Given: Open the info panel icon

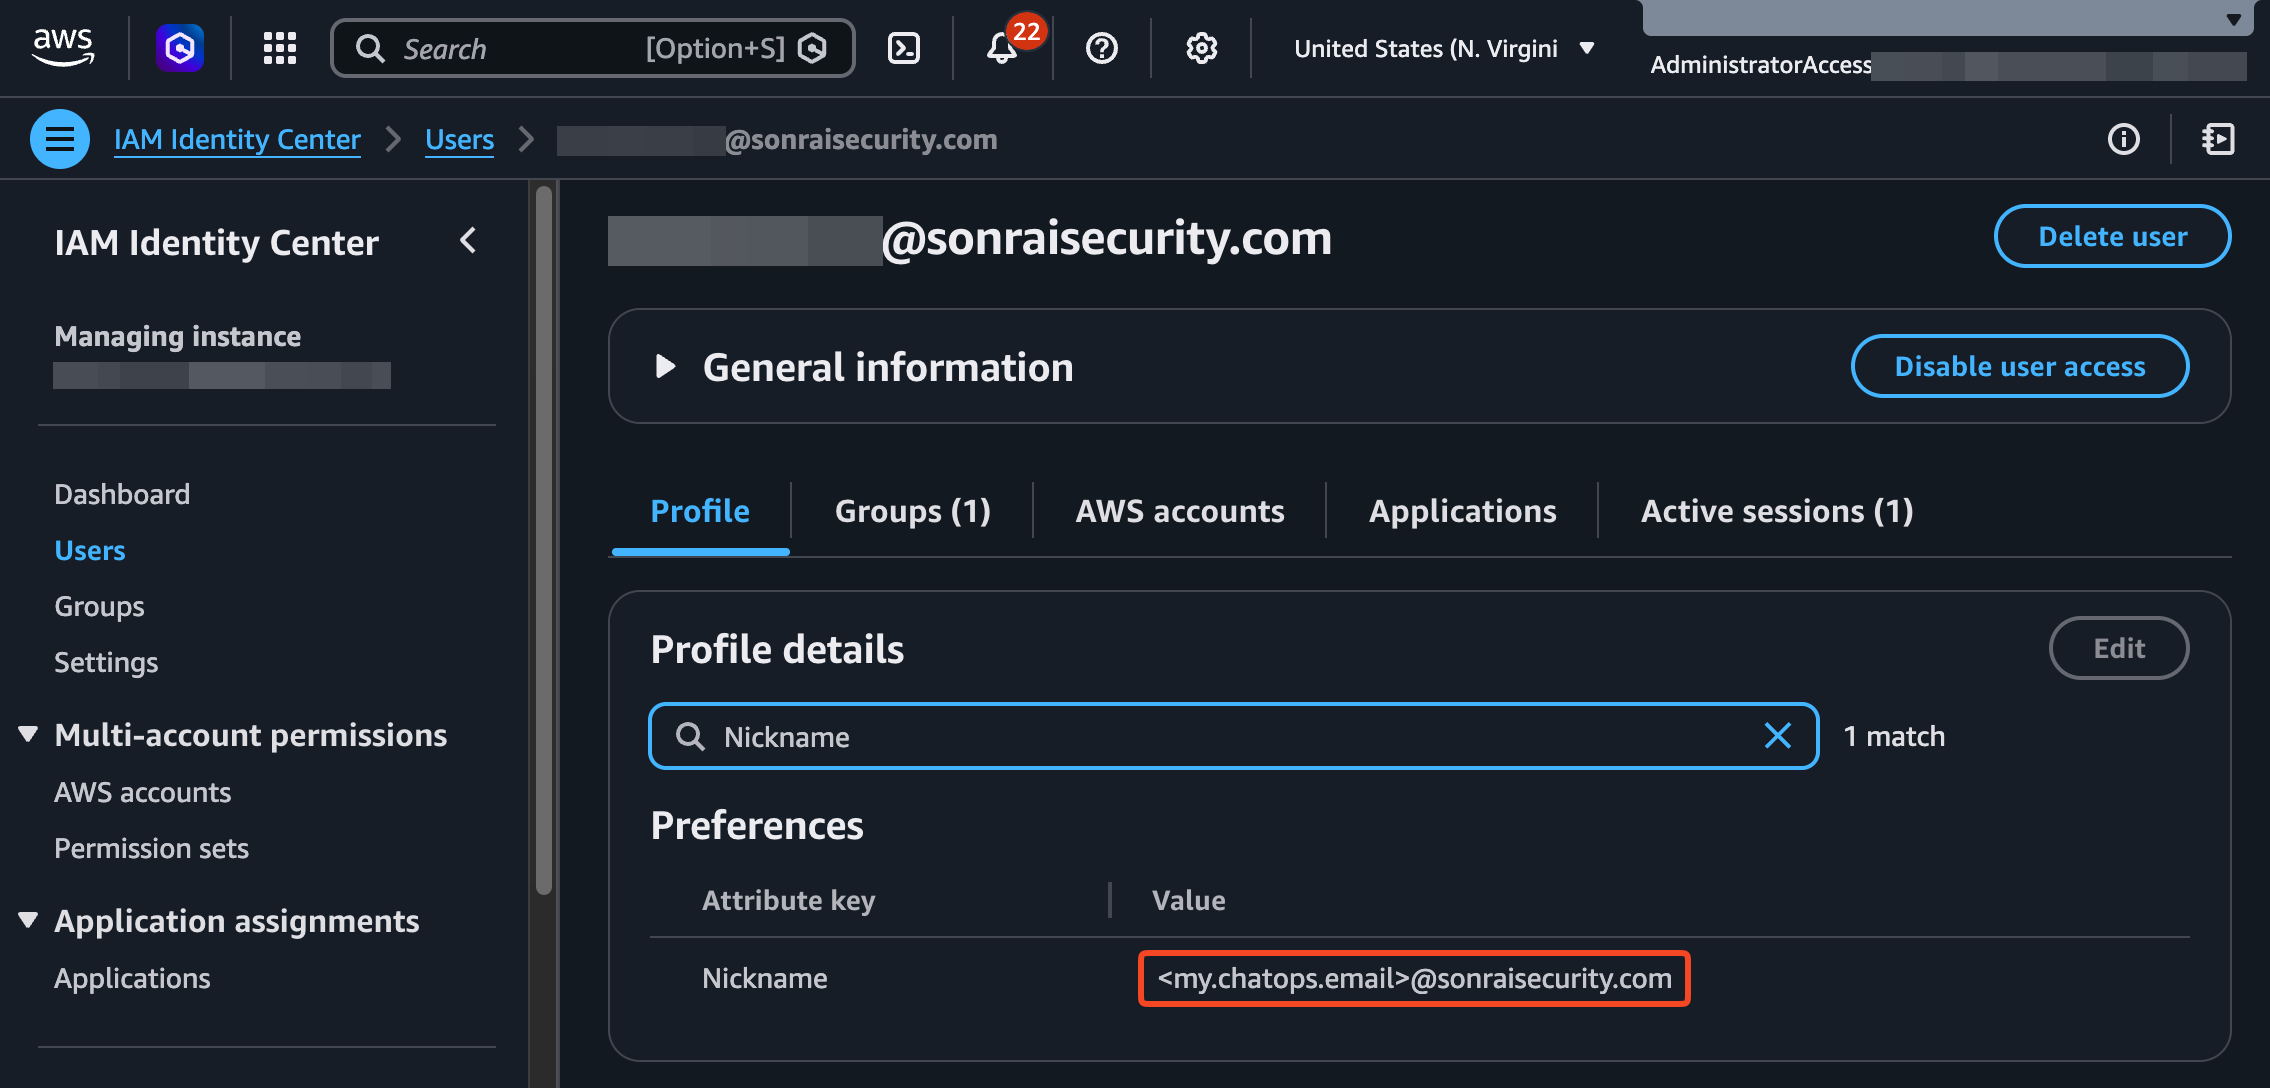Looking at the screenshot, I should point(2123,139).
